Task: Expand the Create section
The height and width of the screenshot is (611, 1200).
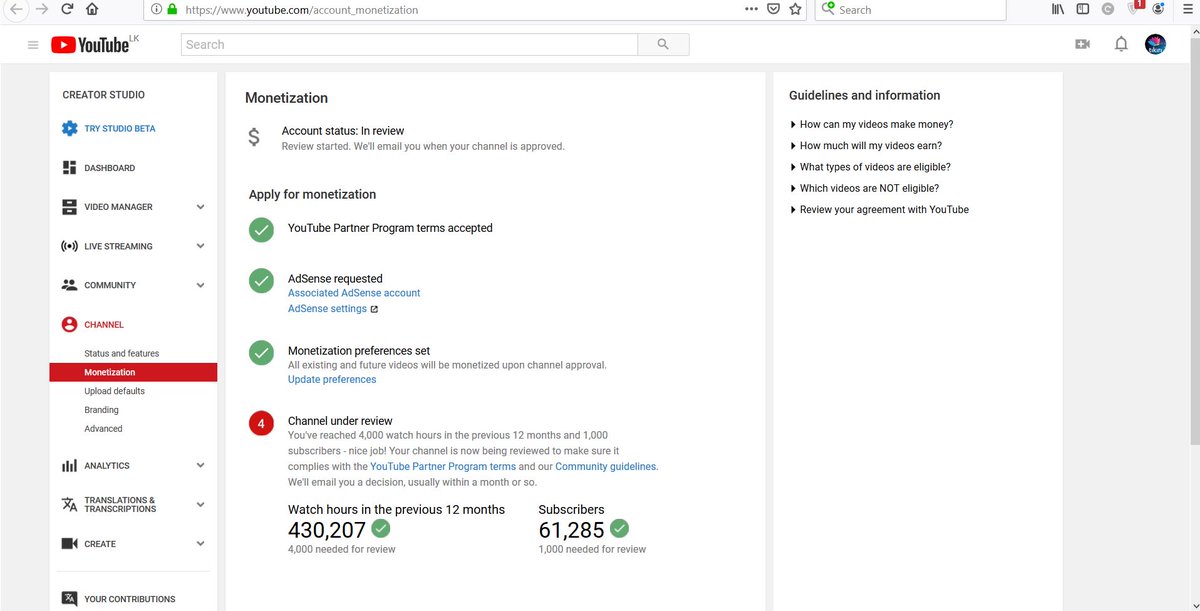Action: point(200,544)
